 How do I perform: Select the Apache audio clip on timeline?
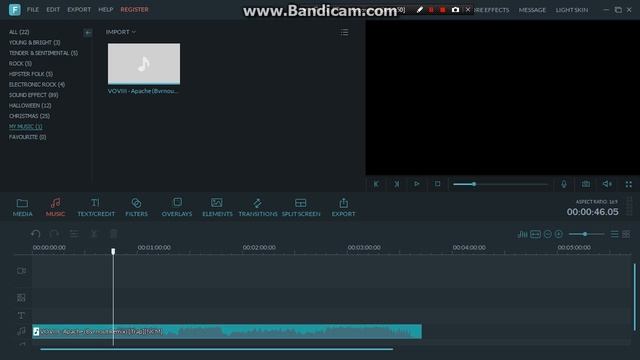[x=227, y=331]
